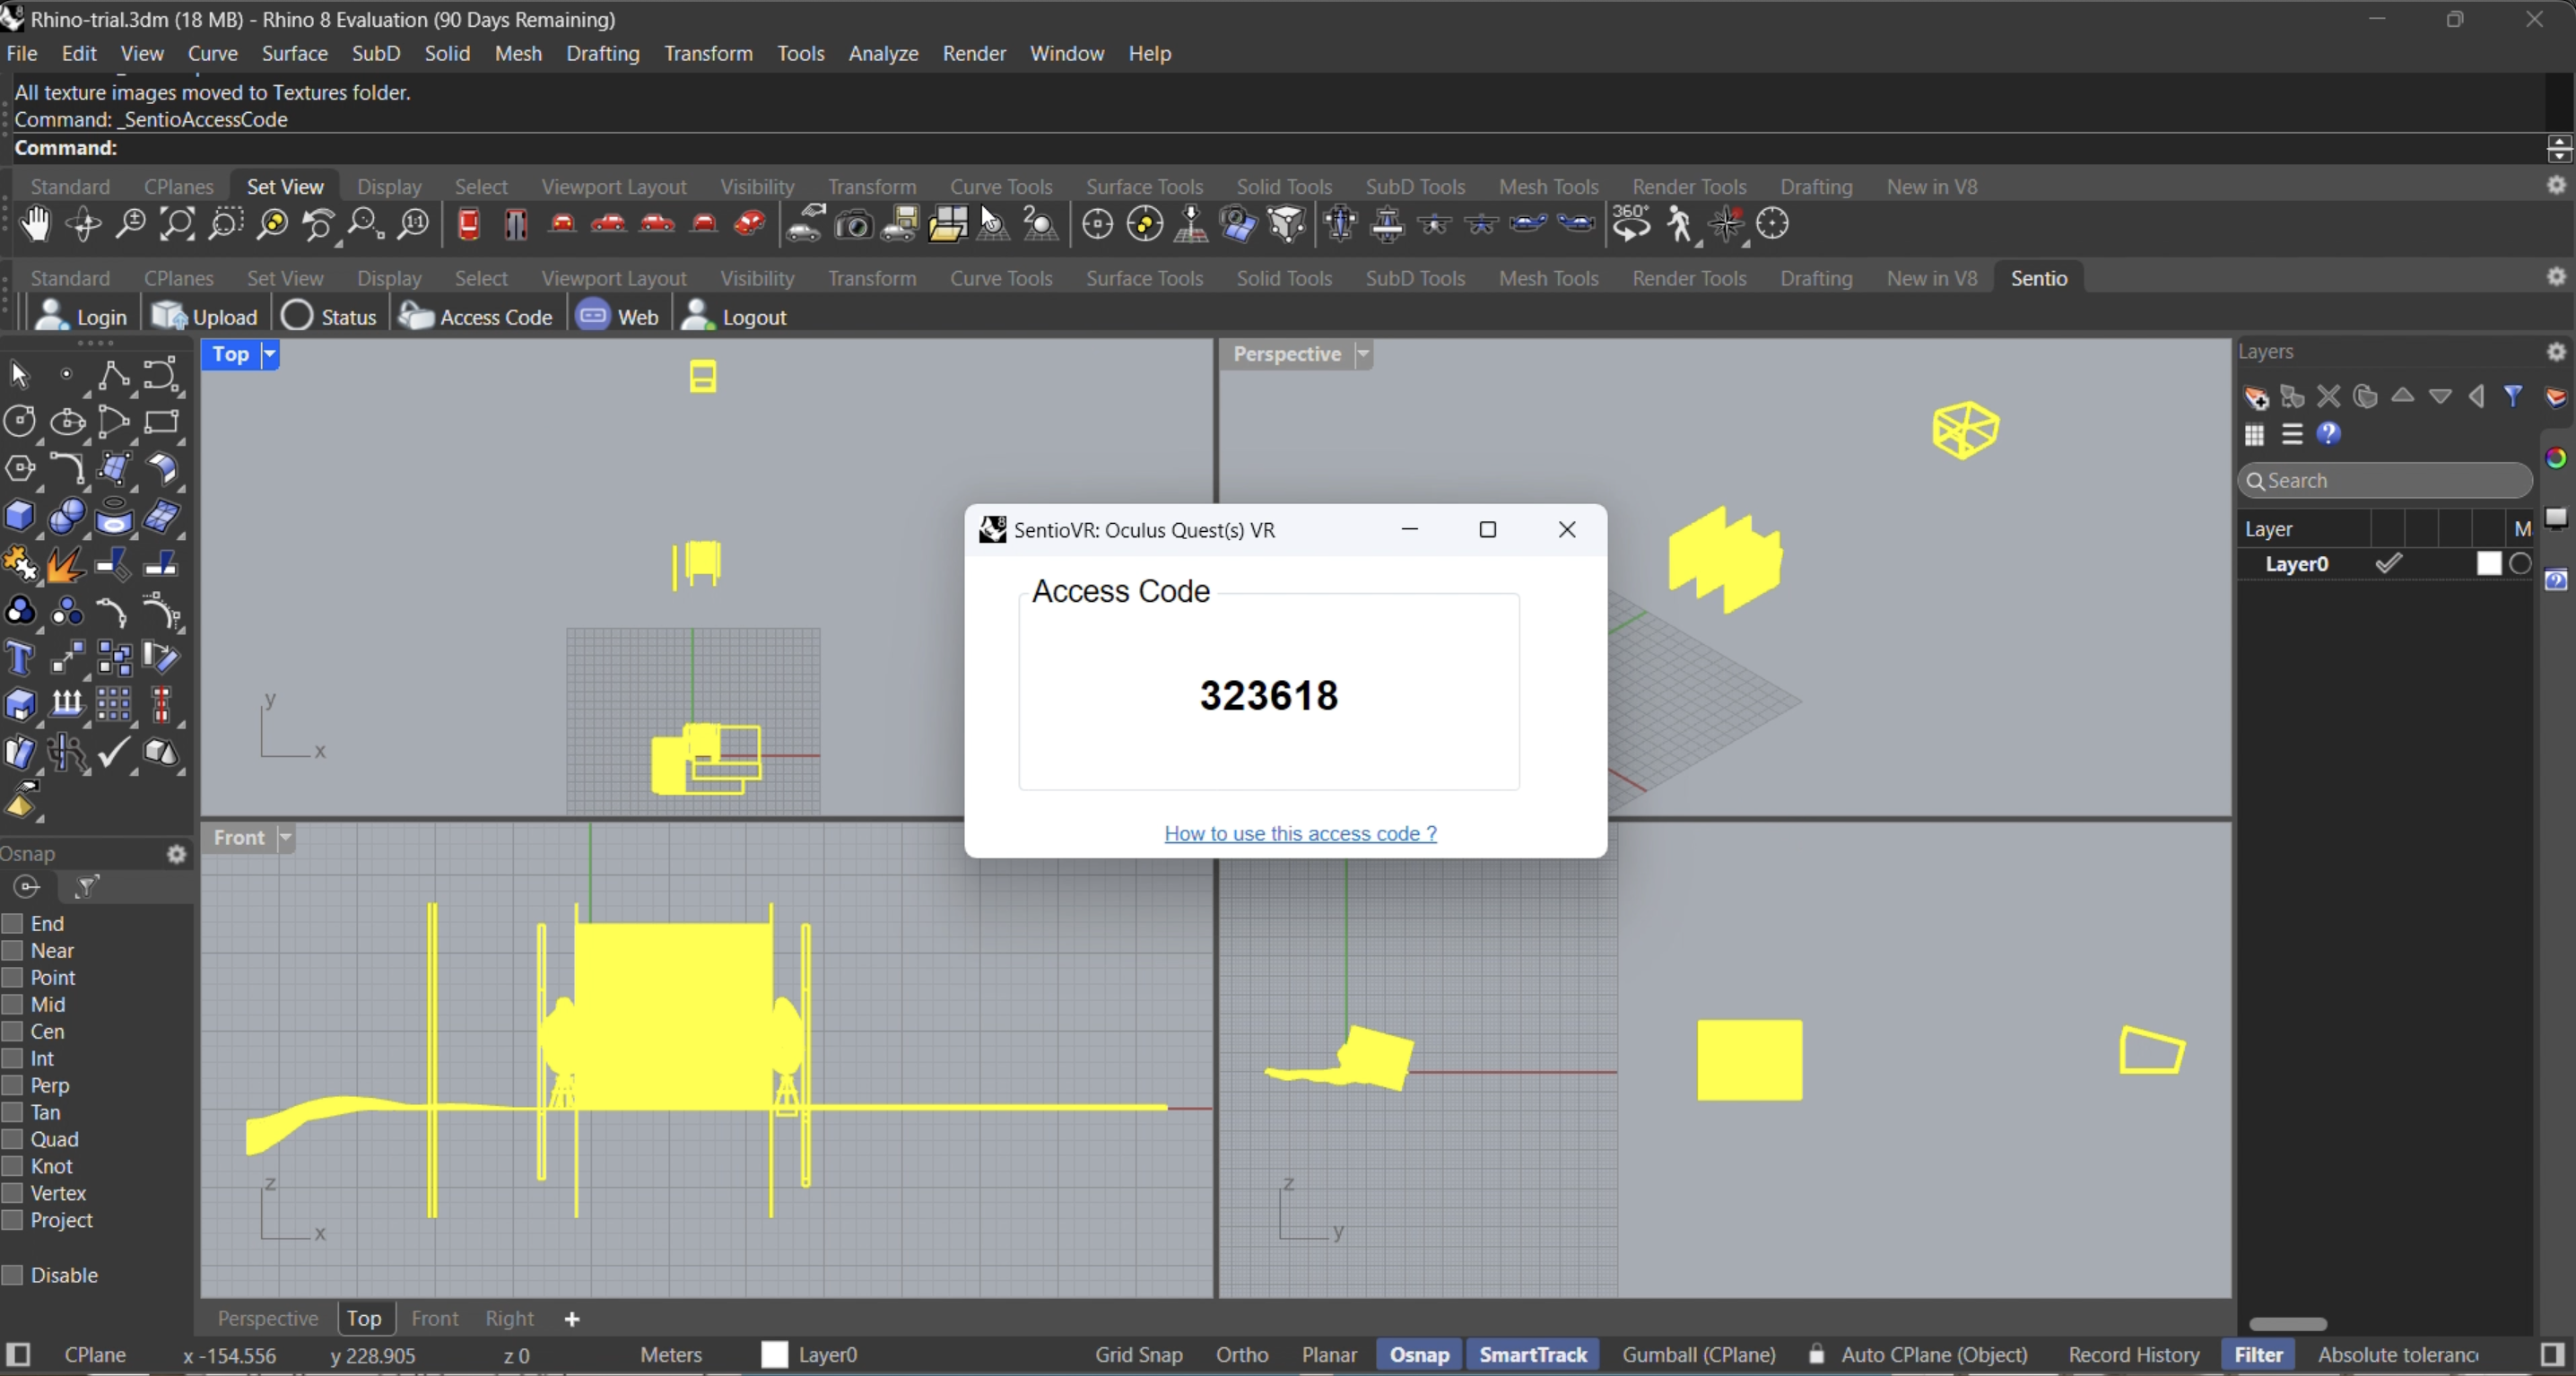Click the Rotate view icon
The width and height of the screenshot is (2576, 1376).
click(x=84, y=225)
